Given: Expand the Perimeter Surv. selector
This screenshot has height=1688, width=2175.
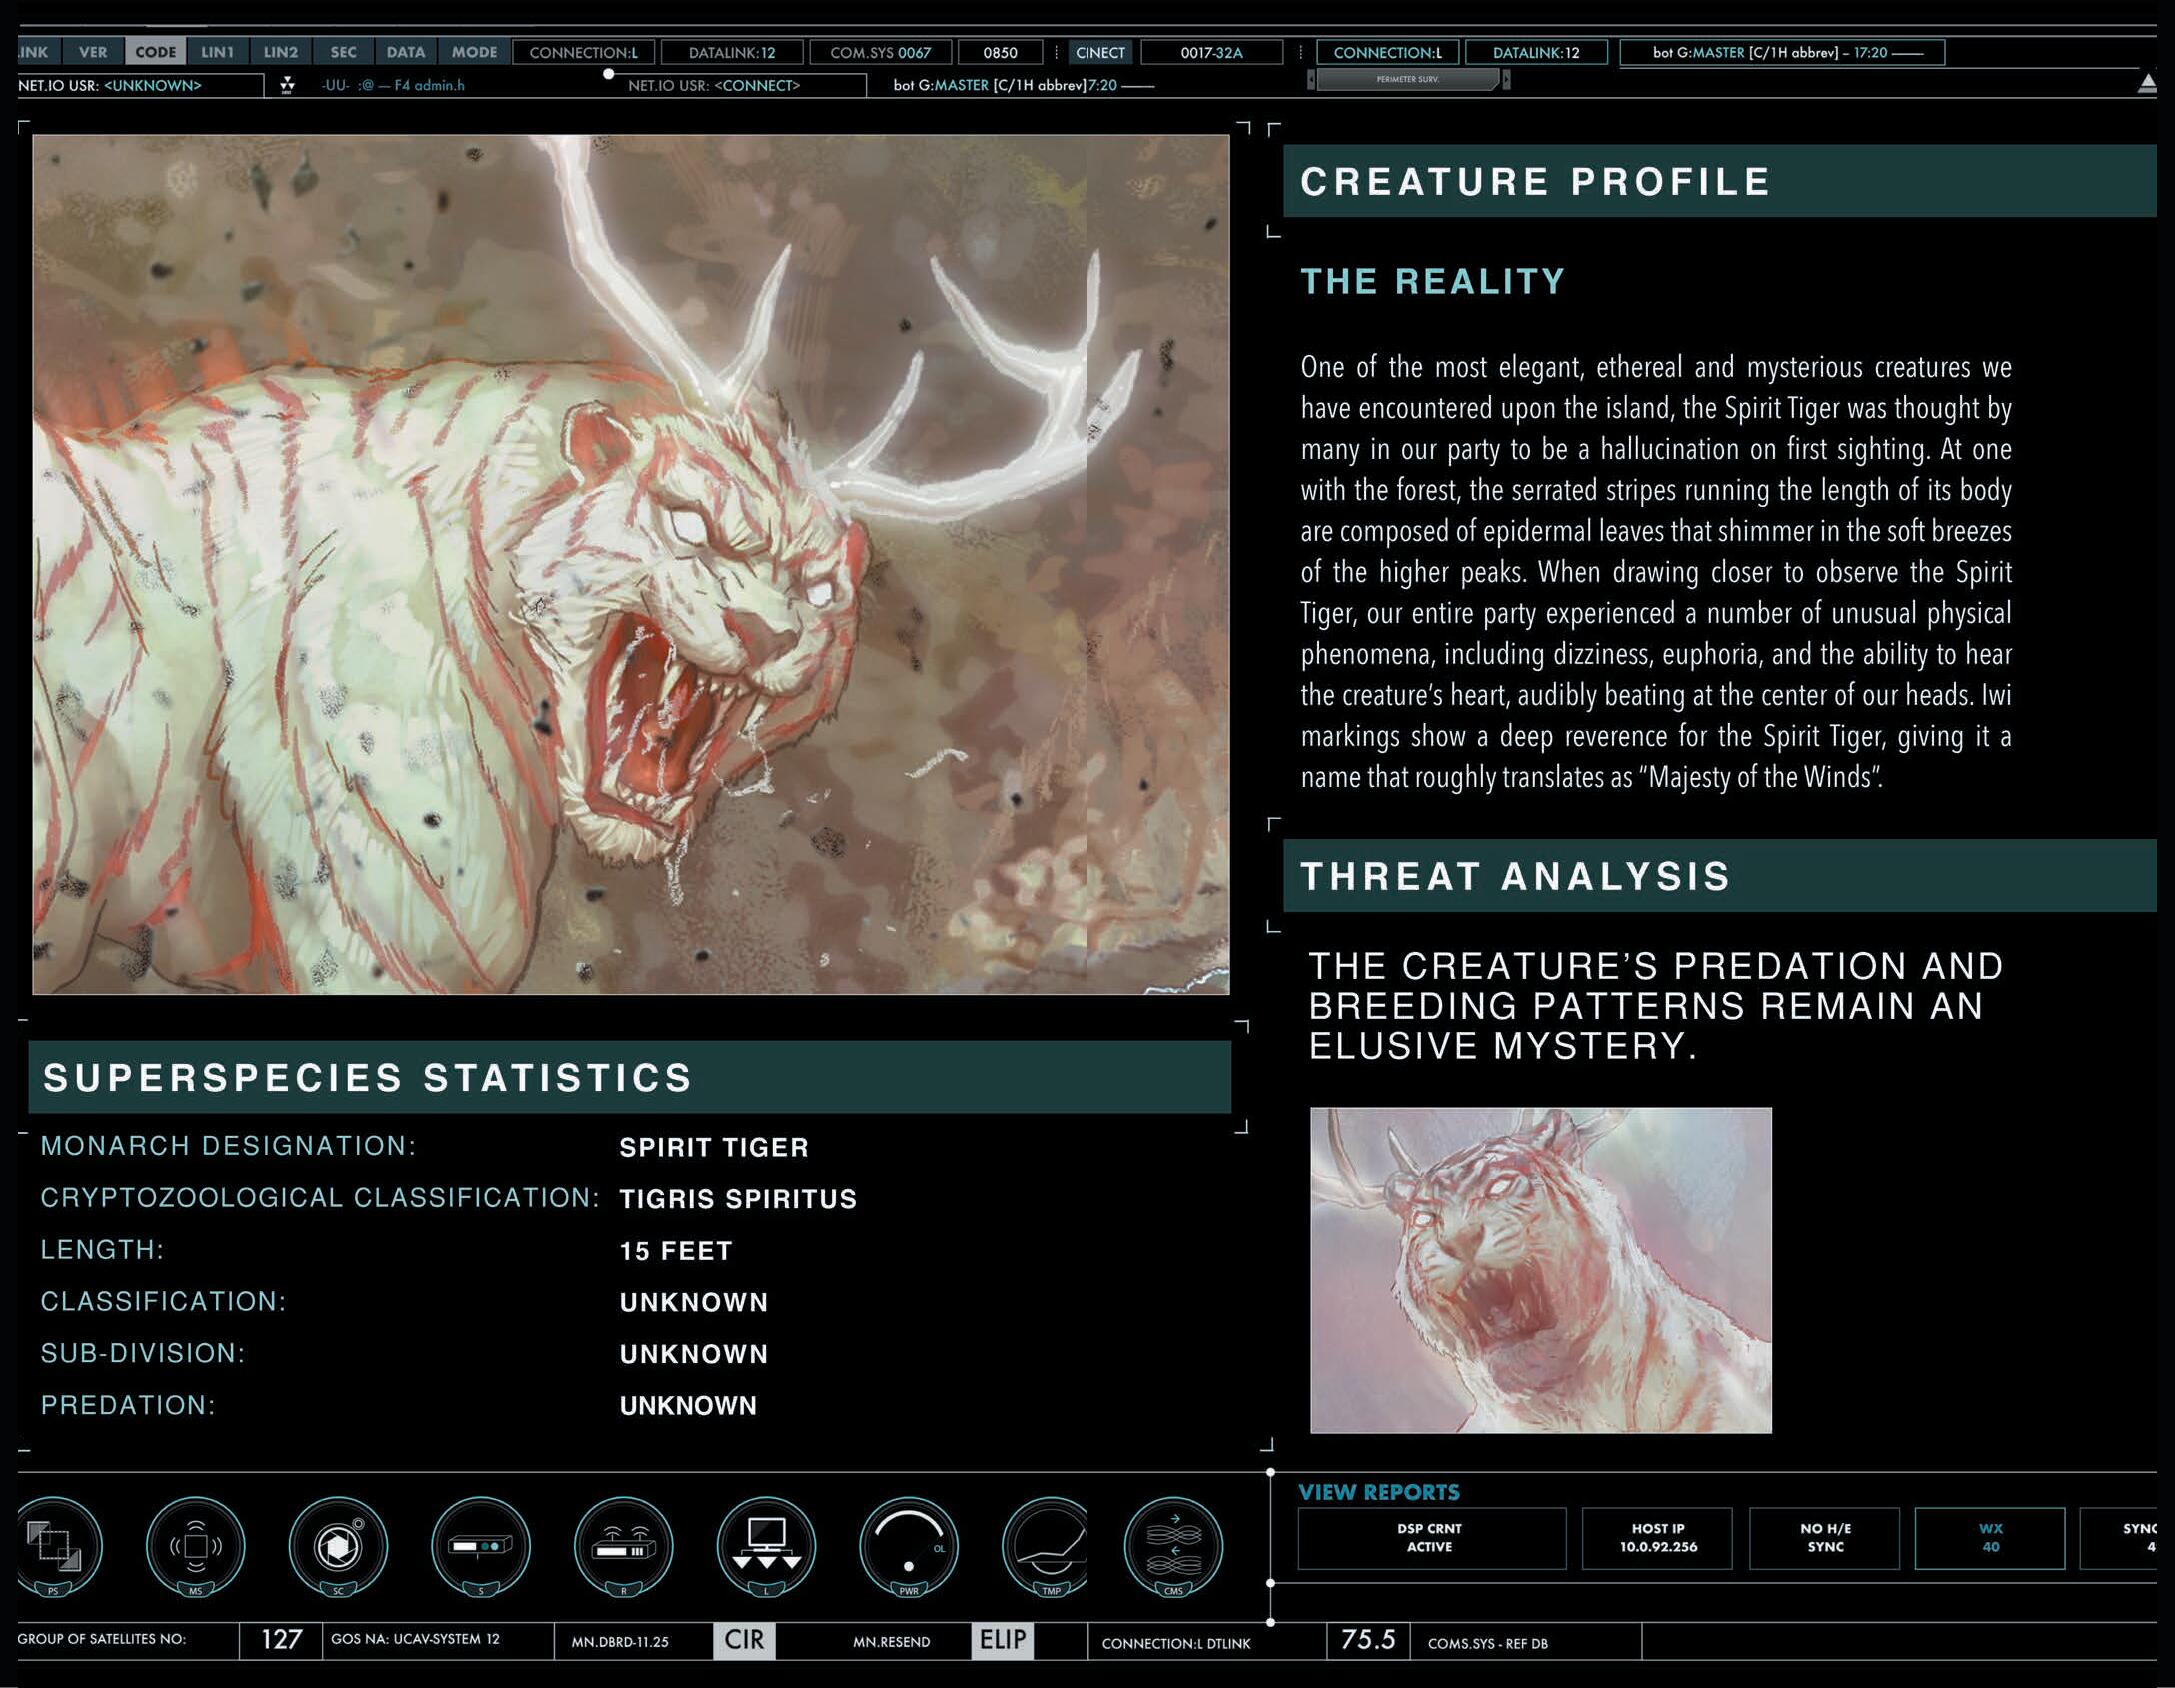Looking at the screenshot, I should 1407,79.
